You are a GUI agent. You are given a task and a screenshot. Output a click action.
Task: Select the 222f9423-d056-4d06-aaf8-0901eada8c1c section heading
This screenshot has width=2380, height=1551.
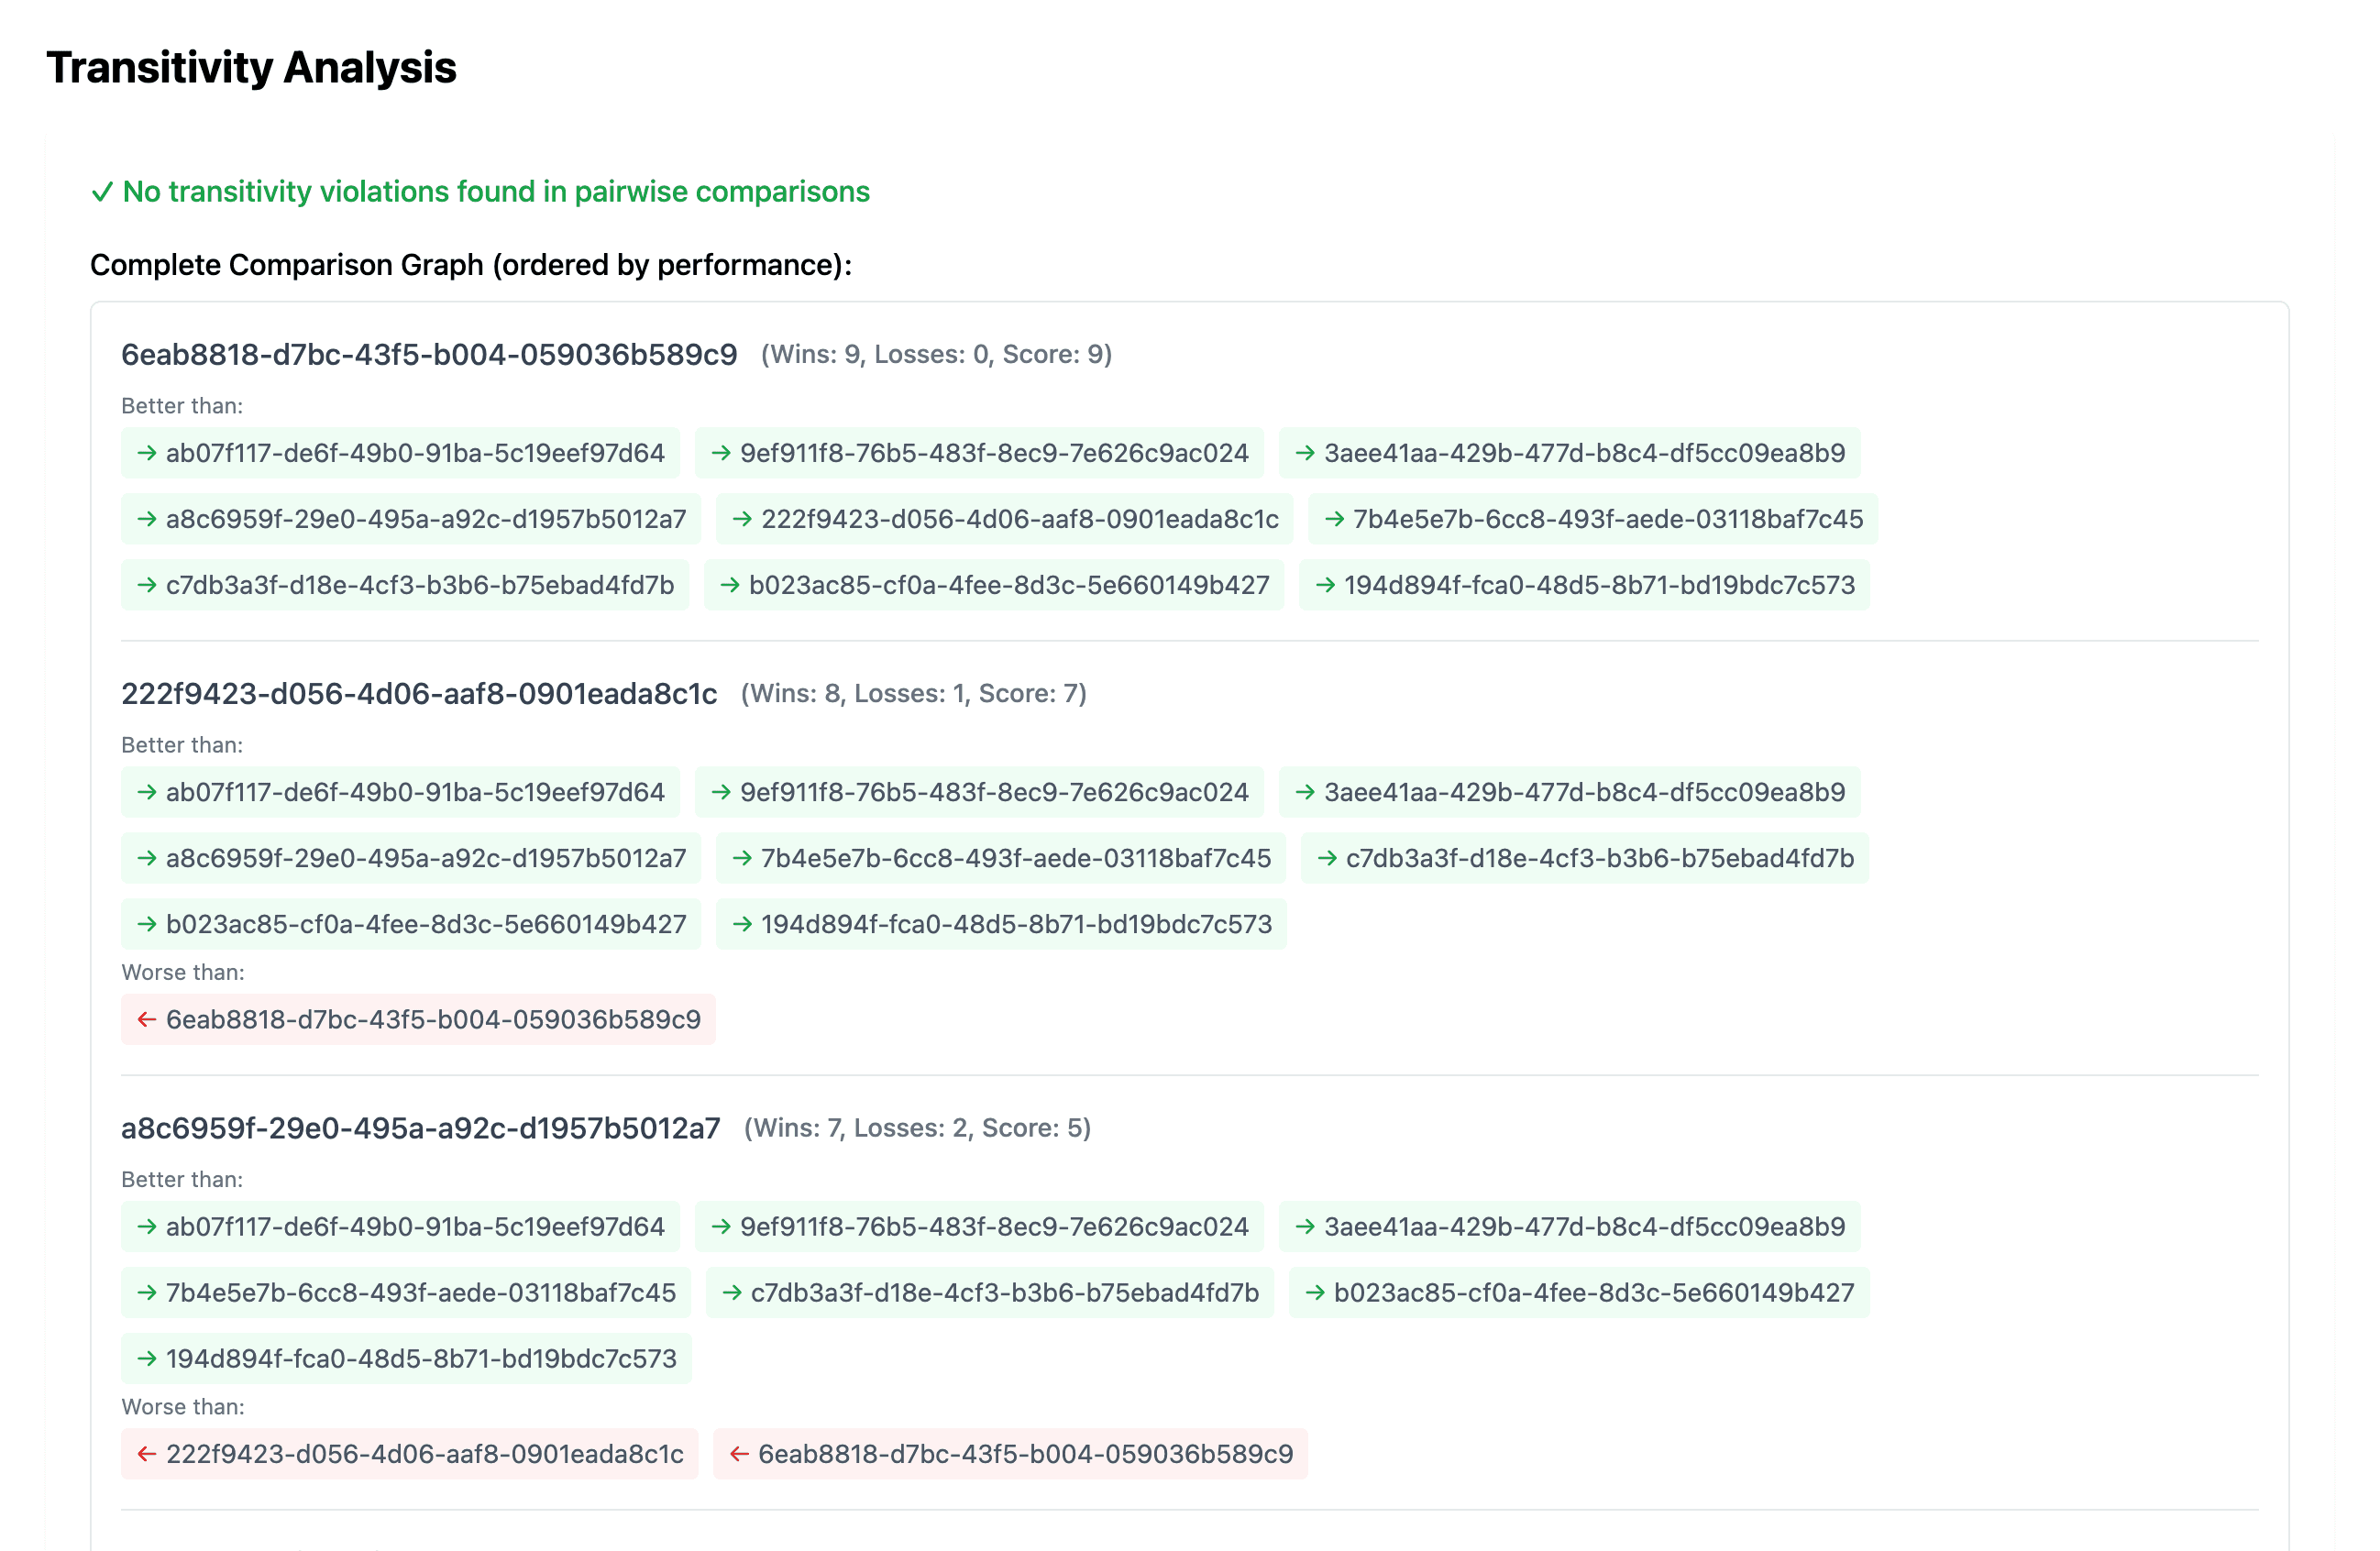pyautogui.click(x=419, y=693)
